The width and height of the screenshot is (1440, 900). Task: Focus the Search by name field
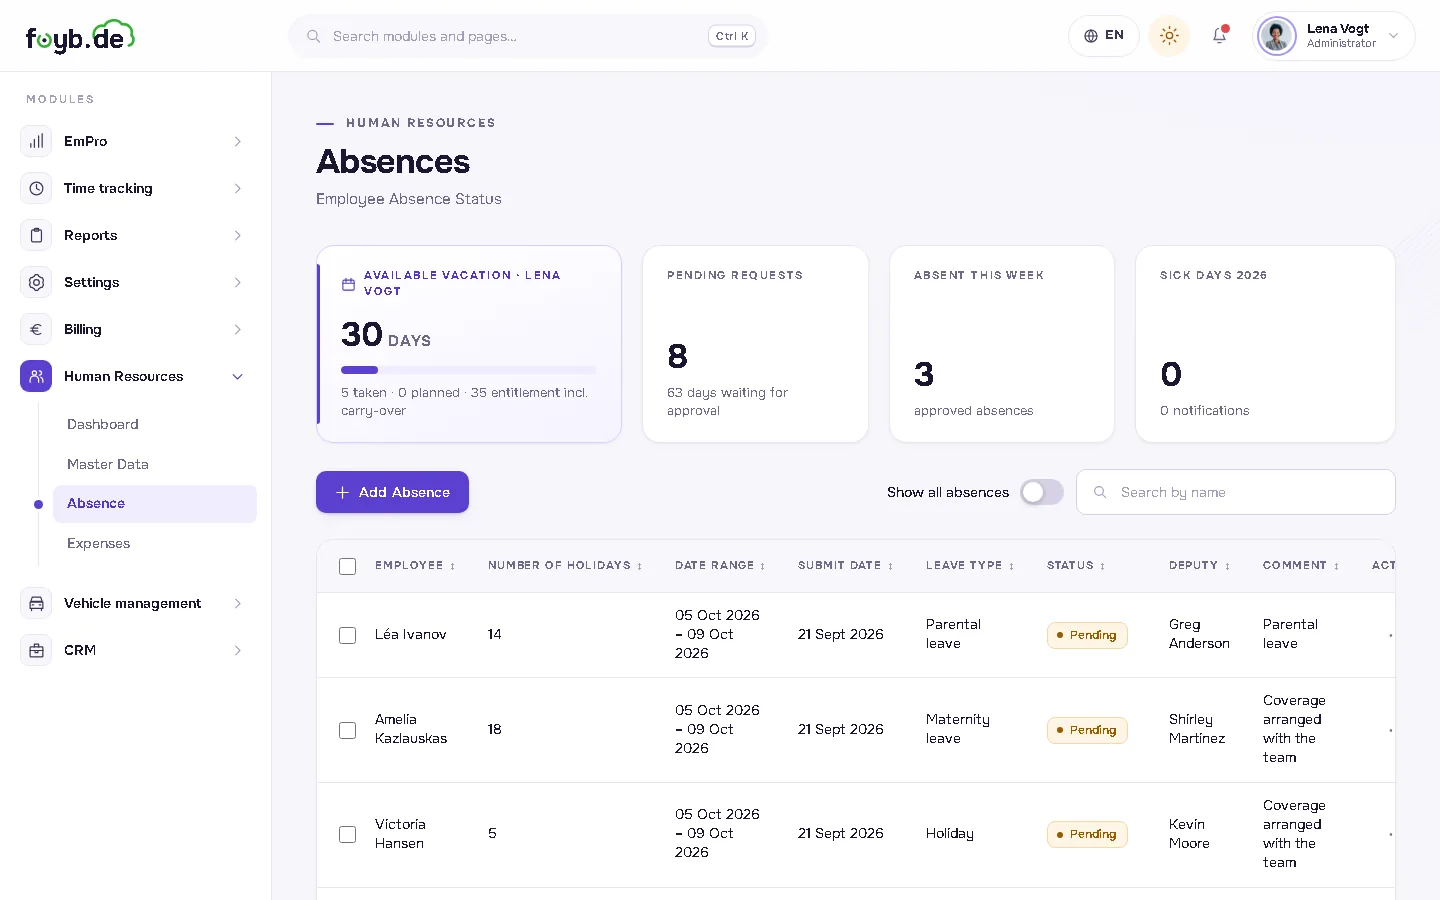coord(1235,492)
